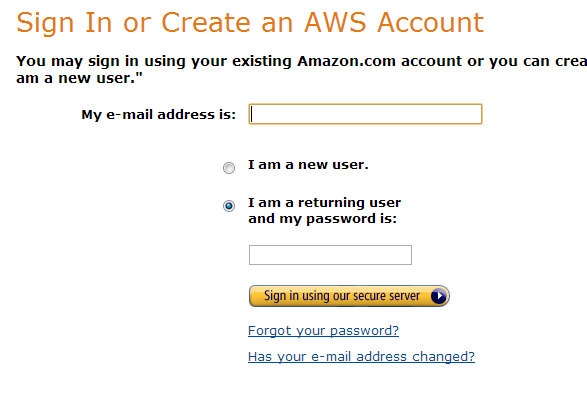This screenshot has height=395, width=587.
Task: Focus the password input field
Action: click(330, 255)
